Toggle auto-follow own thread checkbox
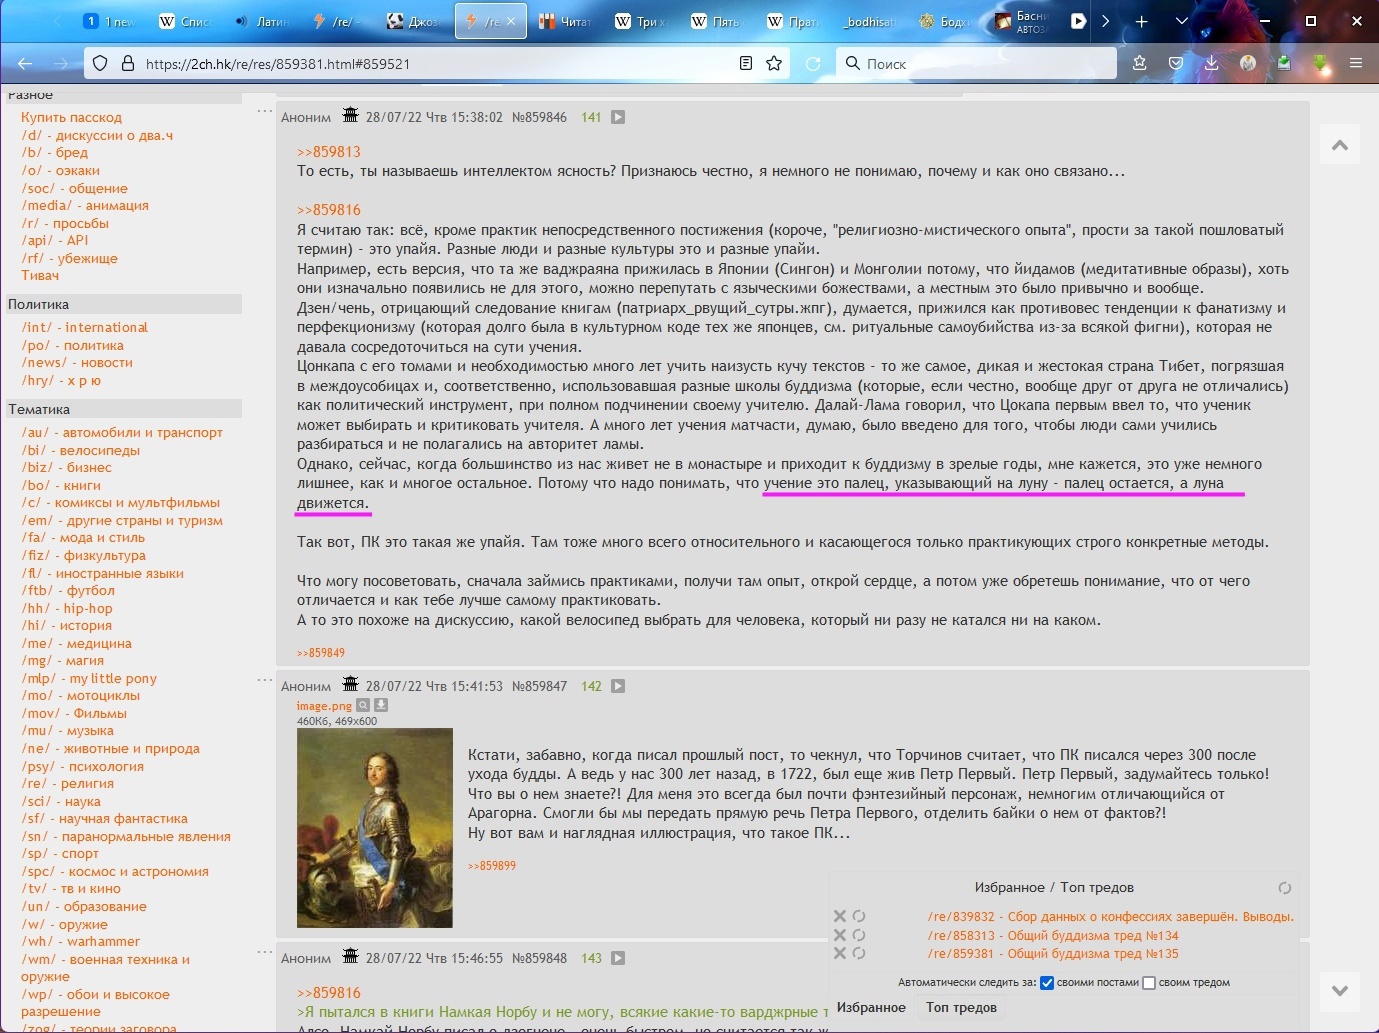Viewport: 1379px width, 1033px height. (1149, 983)
